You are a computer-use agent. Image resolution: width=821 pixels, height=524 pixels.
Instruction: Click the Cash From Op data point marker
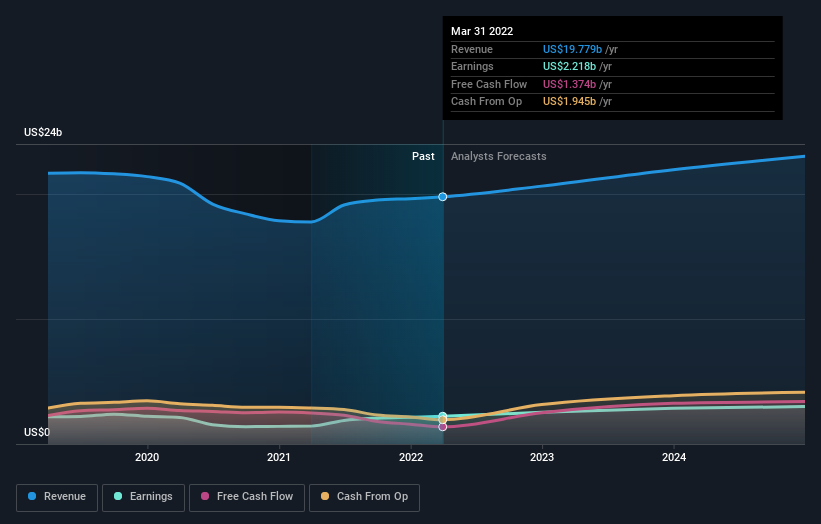pos(442,420)
